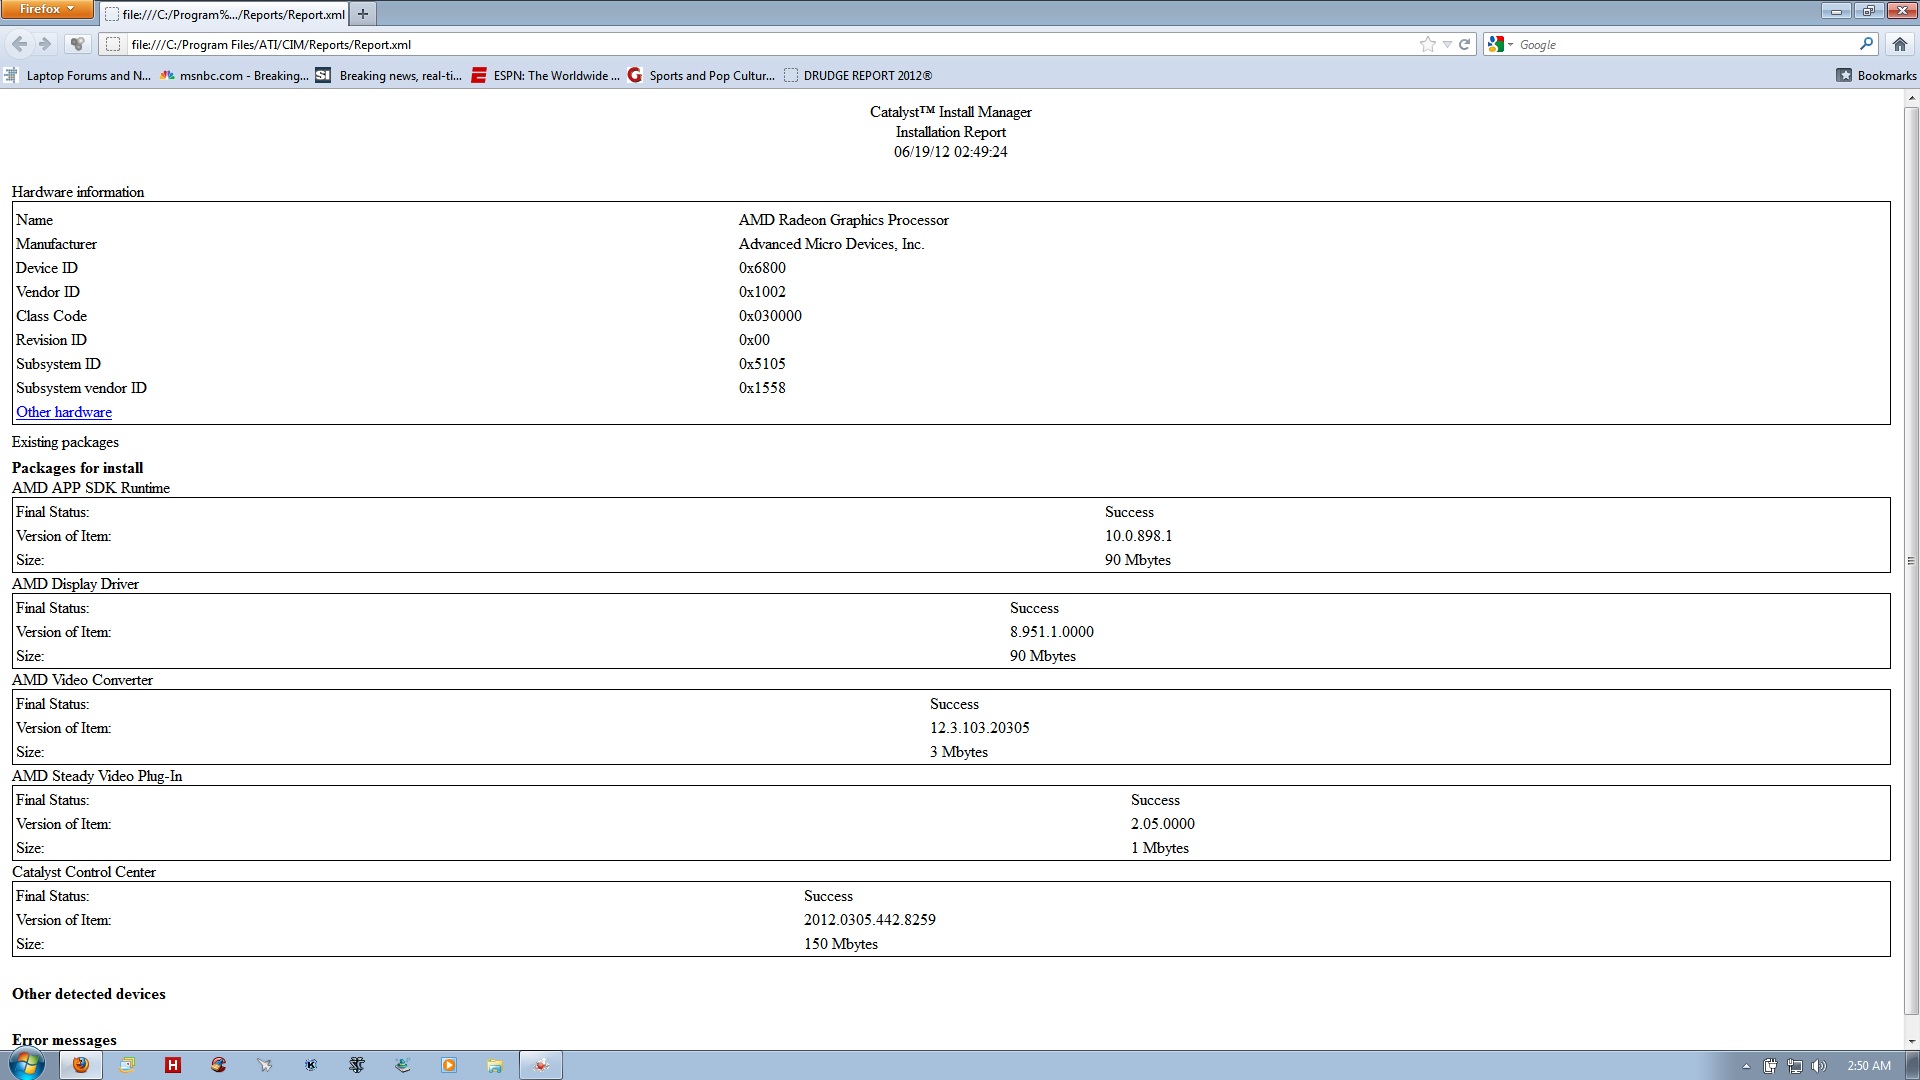Image resolution: width=1920 pixels, height=1080 pixels.
Task: Click the K-gear taskbar icon
Action: [x=311, y=1065]
